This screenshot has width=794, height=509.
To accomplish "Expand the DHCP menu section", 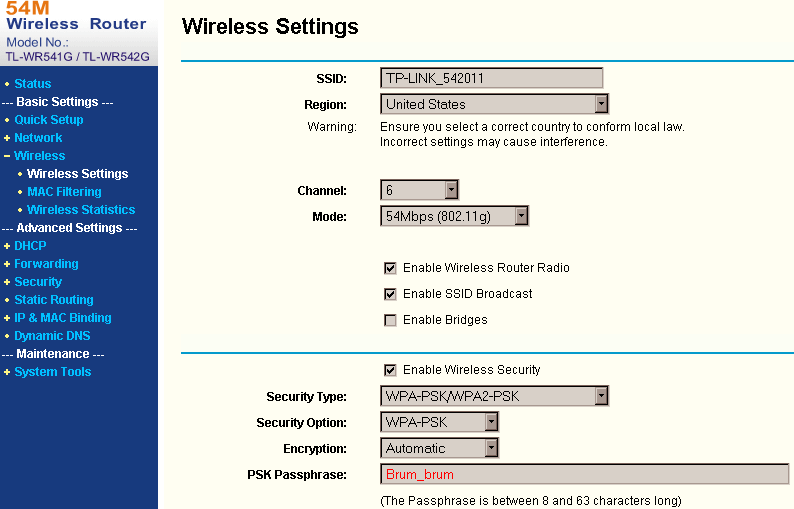I will pyautogui.click(x=7, y=246).
